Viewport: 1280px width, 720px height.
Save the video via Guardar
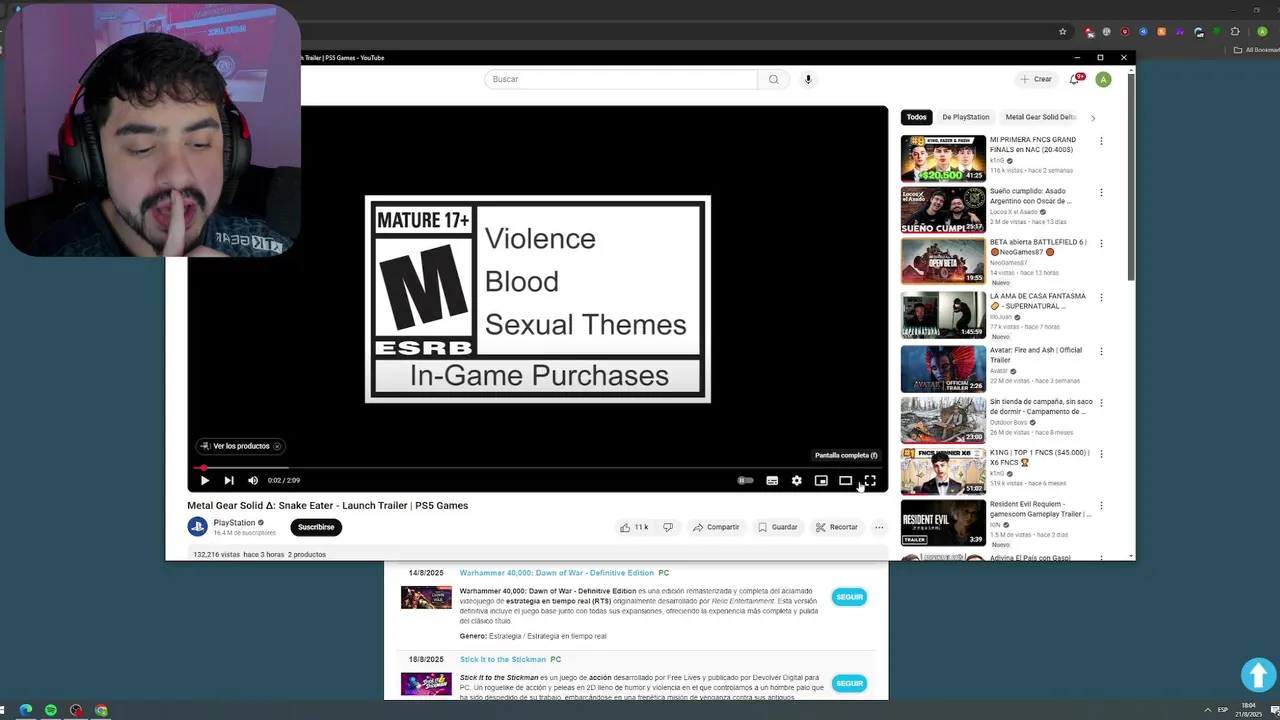click(778, 527)
